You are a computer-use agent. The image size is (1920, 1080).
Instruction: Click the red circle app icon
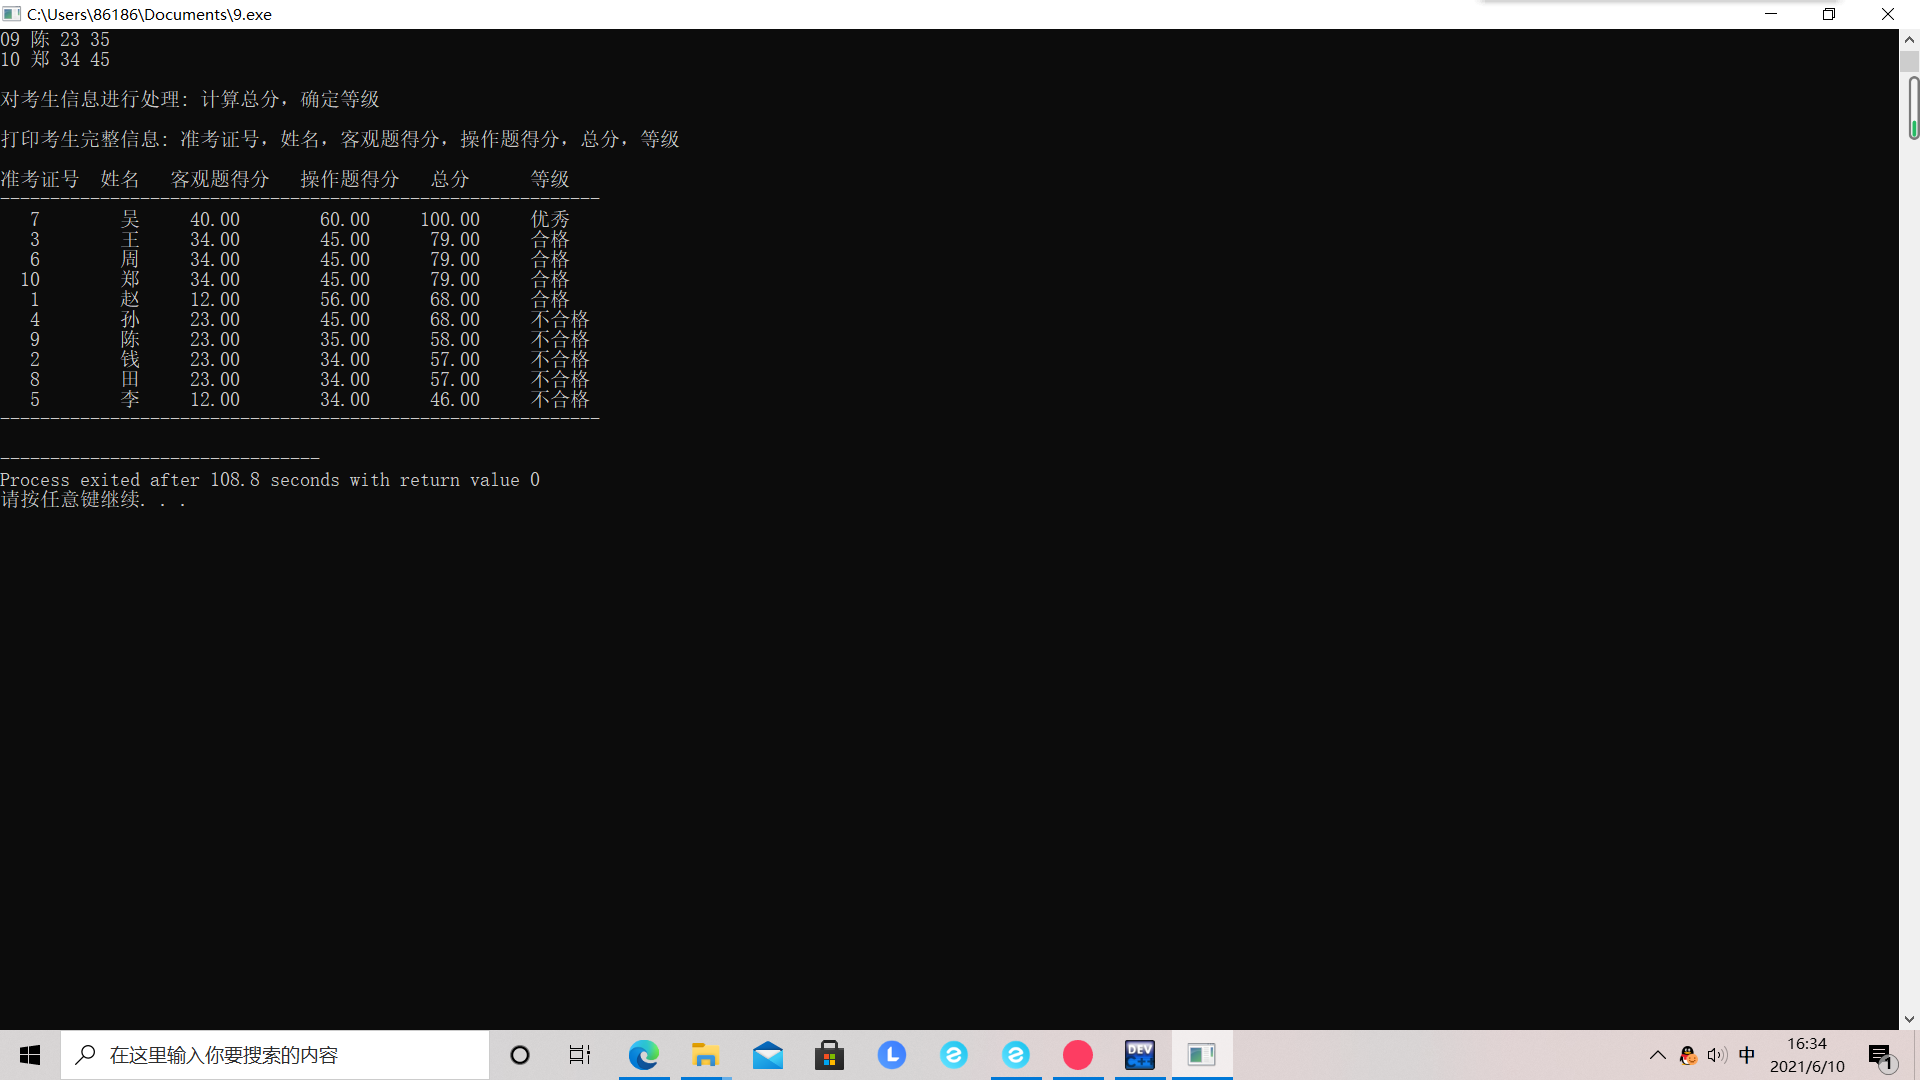tap(1078, 1055)
